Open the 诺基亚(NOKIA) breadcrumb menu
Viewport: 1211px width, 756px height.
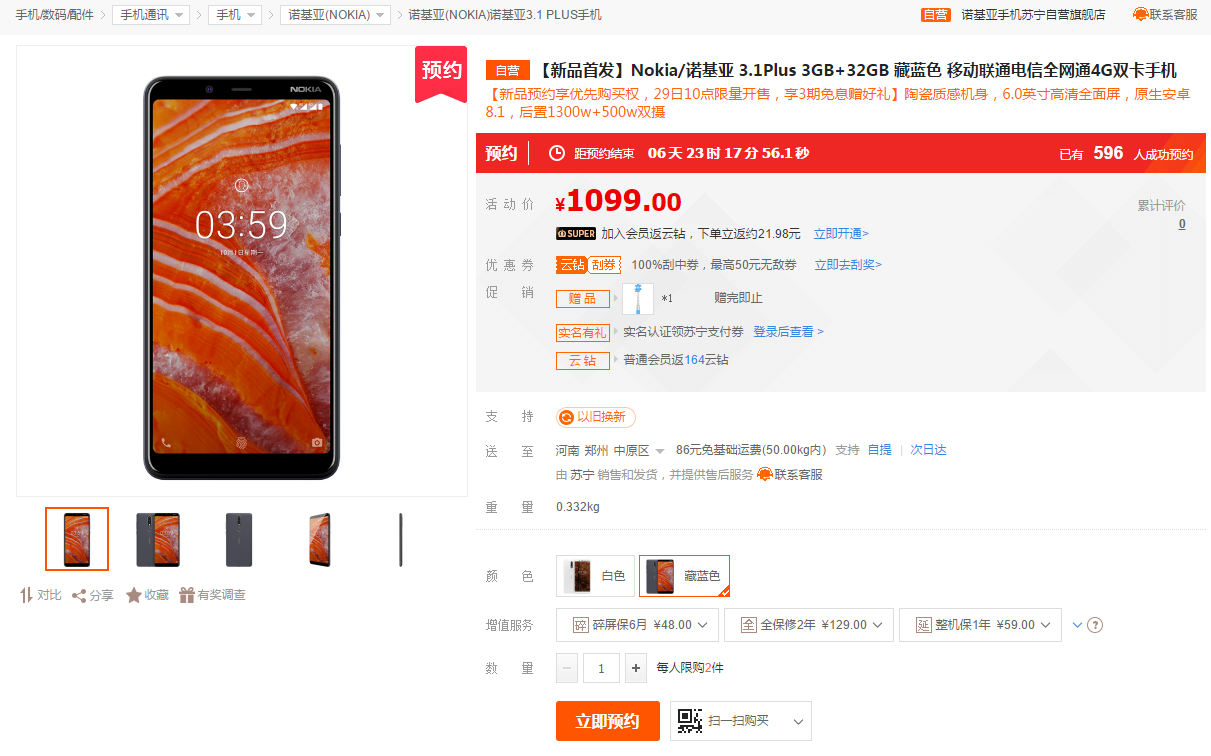(x=334, y=15)
